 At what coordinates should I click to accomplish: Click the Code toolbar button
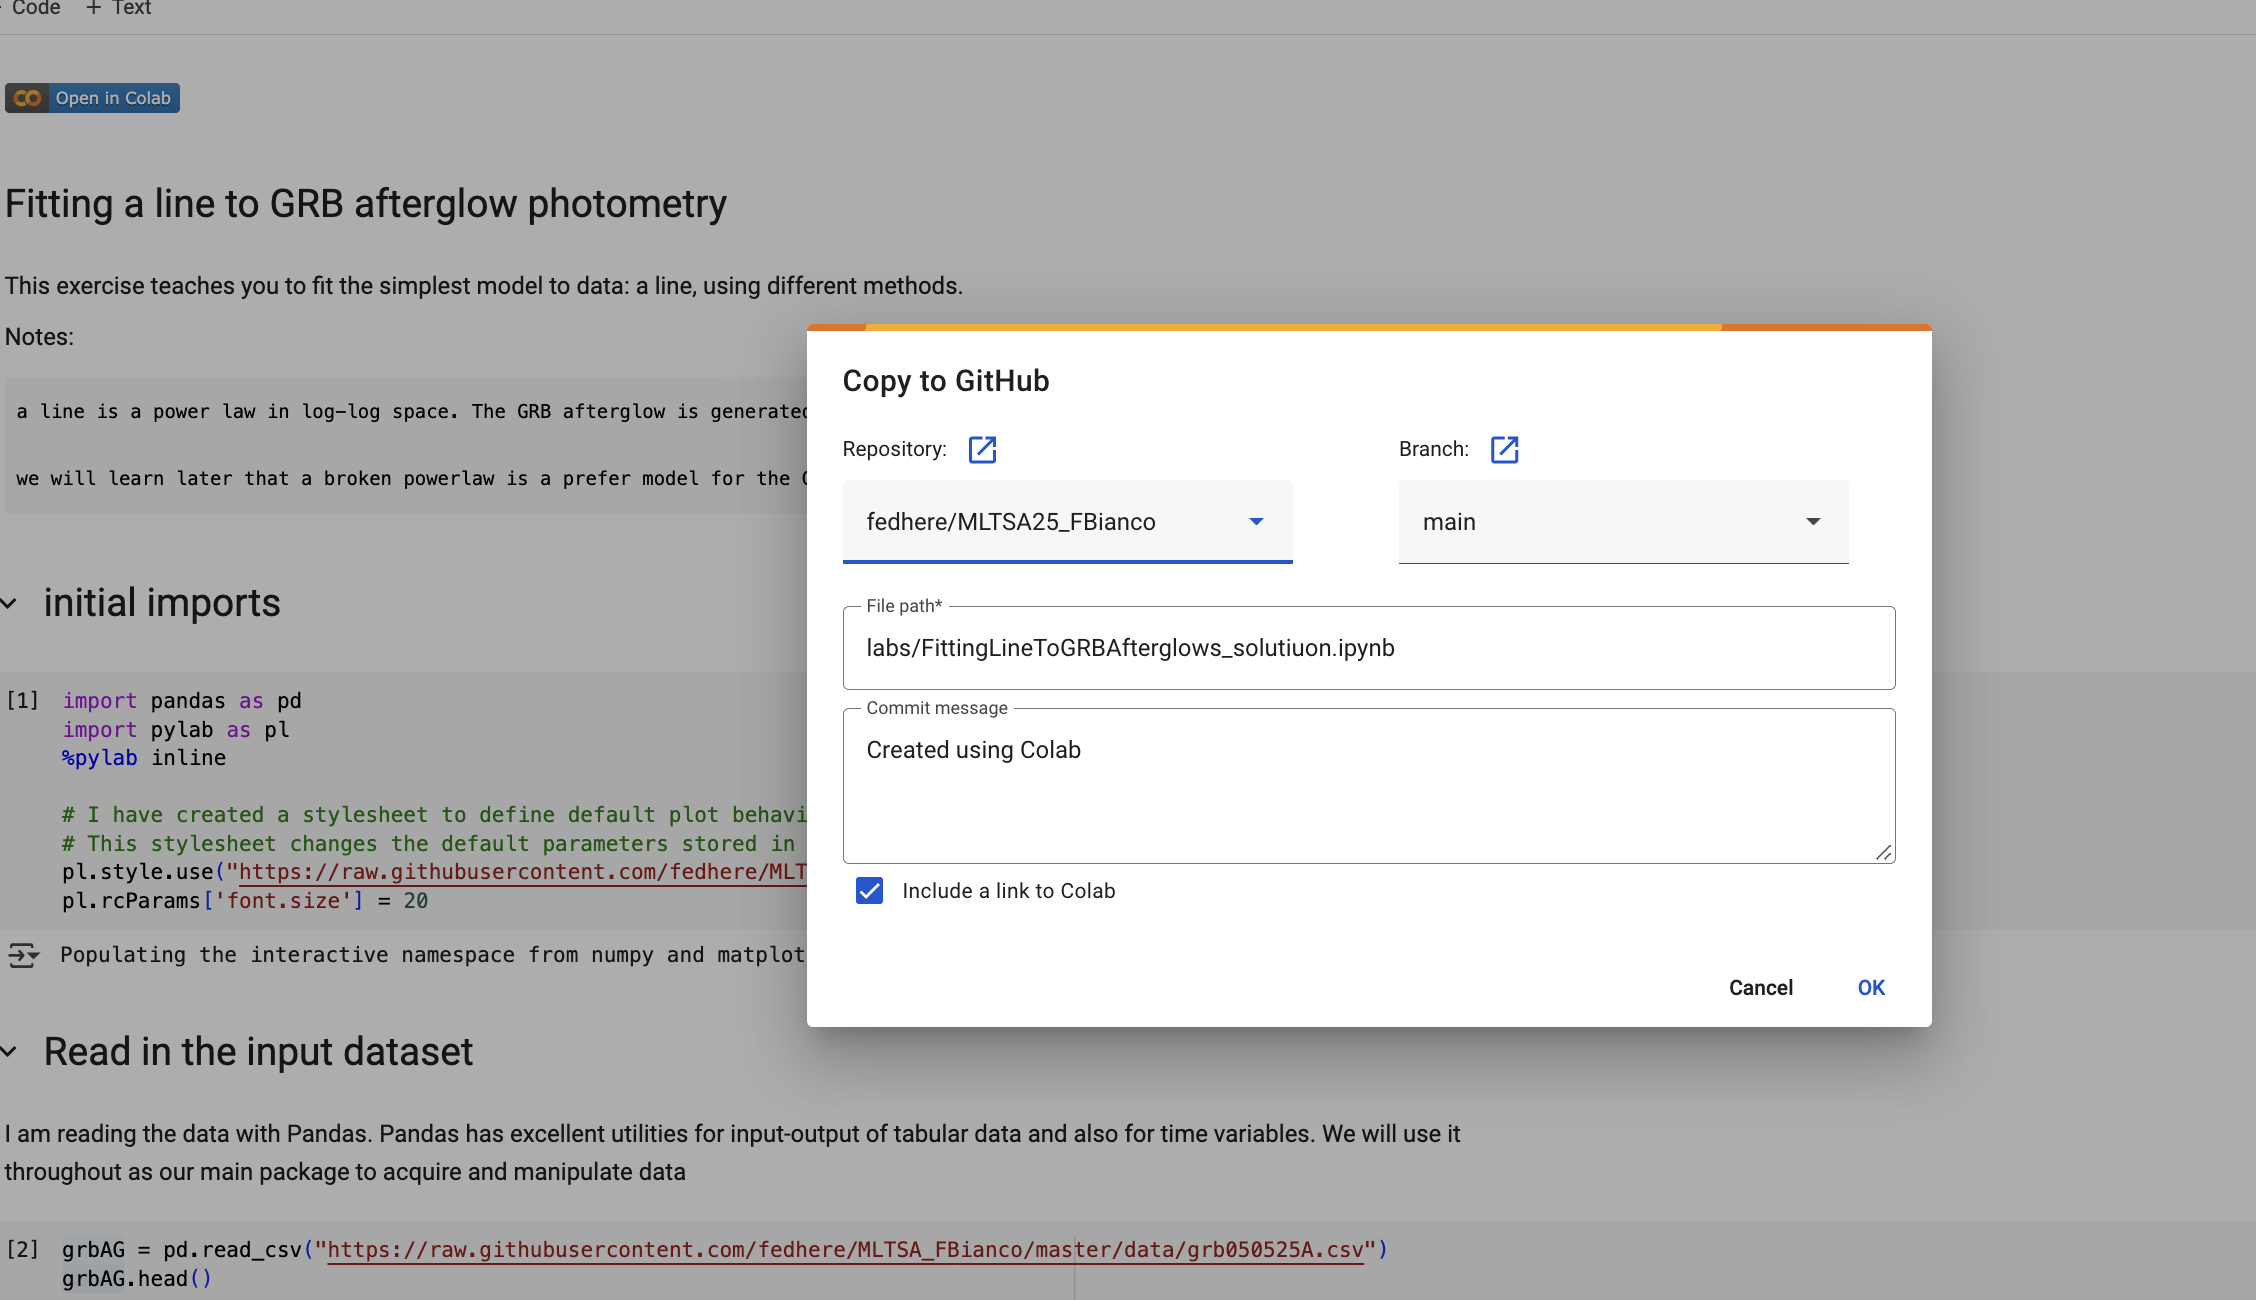click(35, 8)
